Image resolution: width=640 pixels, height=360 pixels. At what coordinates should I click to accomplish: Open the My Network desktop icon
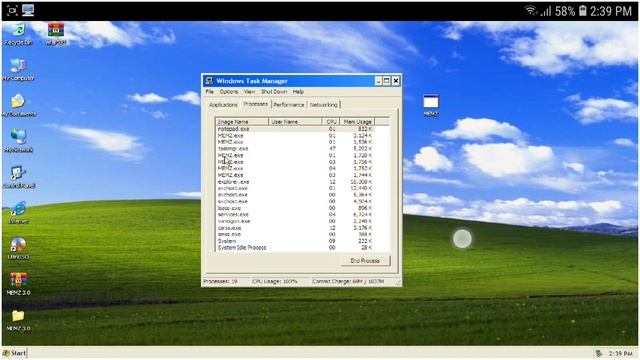click(18, 141)
